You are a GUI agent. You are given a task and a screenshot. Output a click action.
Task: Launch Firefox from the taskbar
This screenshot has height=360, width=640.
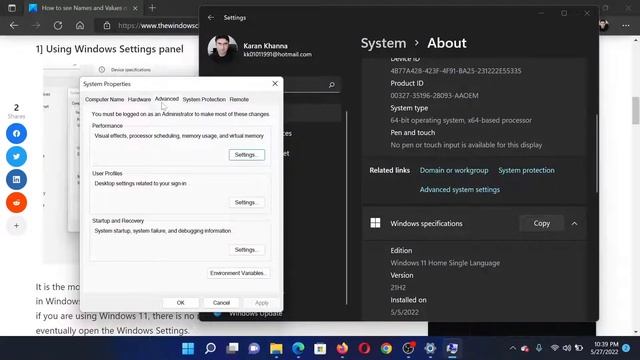342,348
